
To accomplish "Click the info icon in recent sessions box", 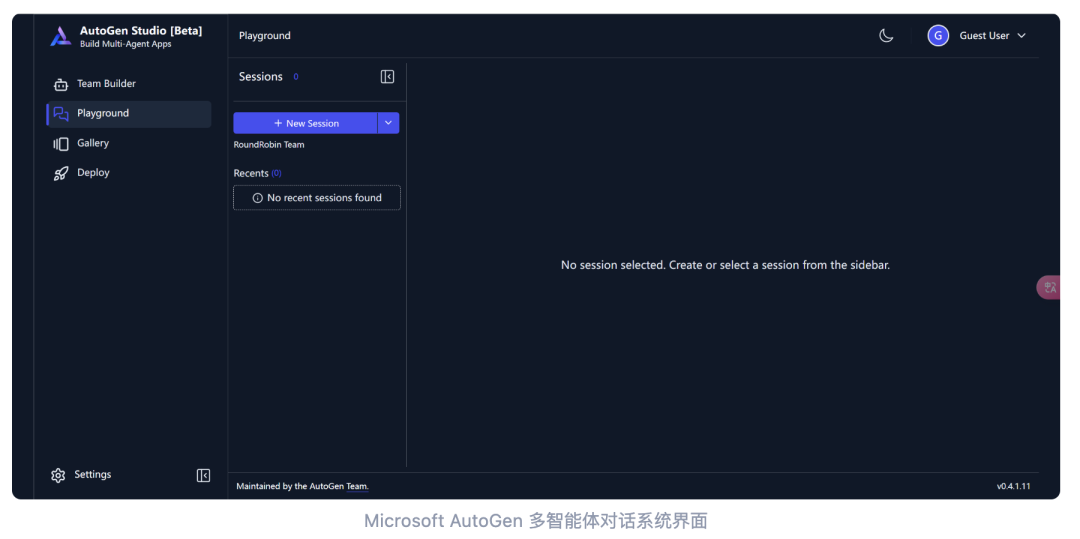I will [258, 198].
